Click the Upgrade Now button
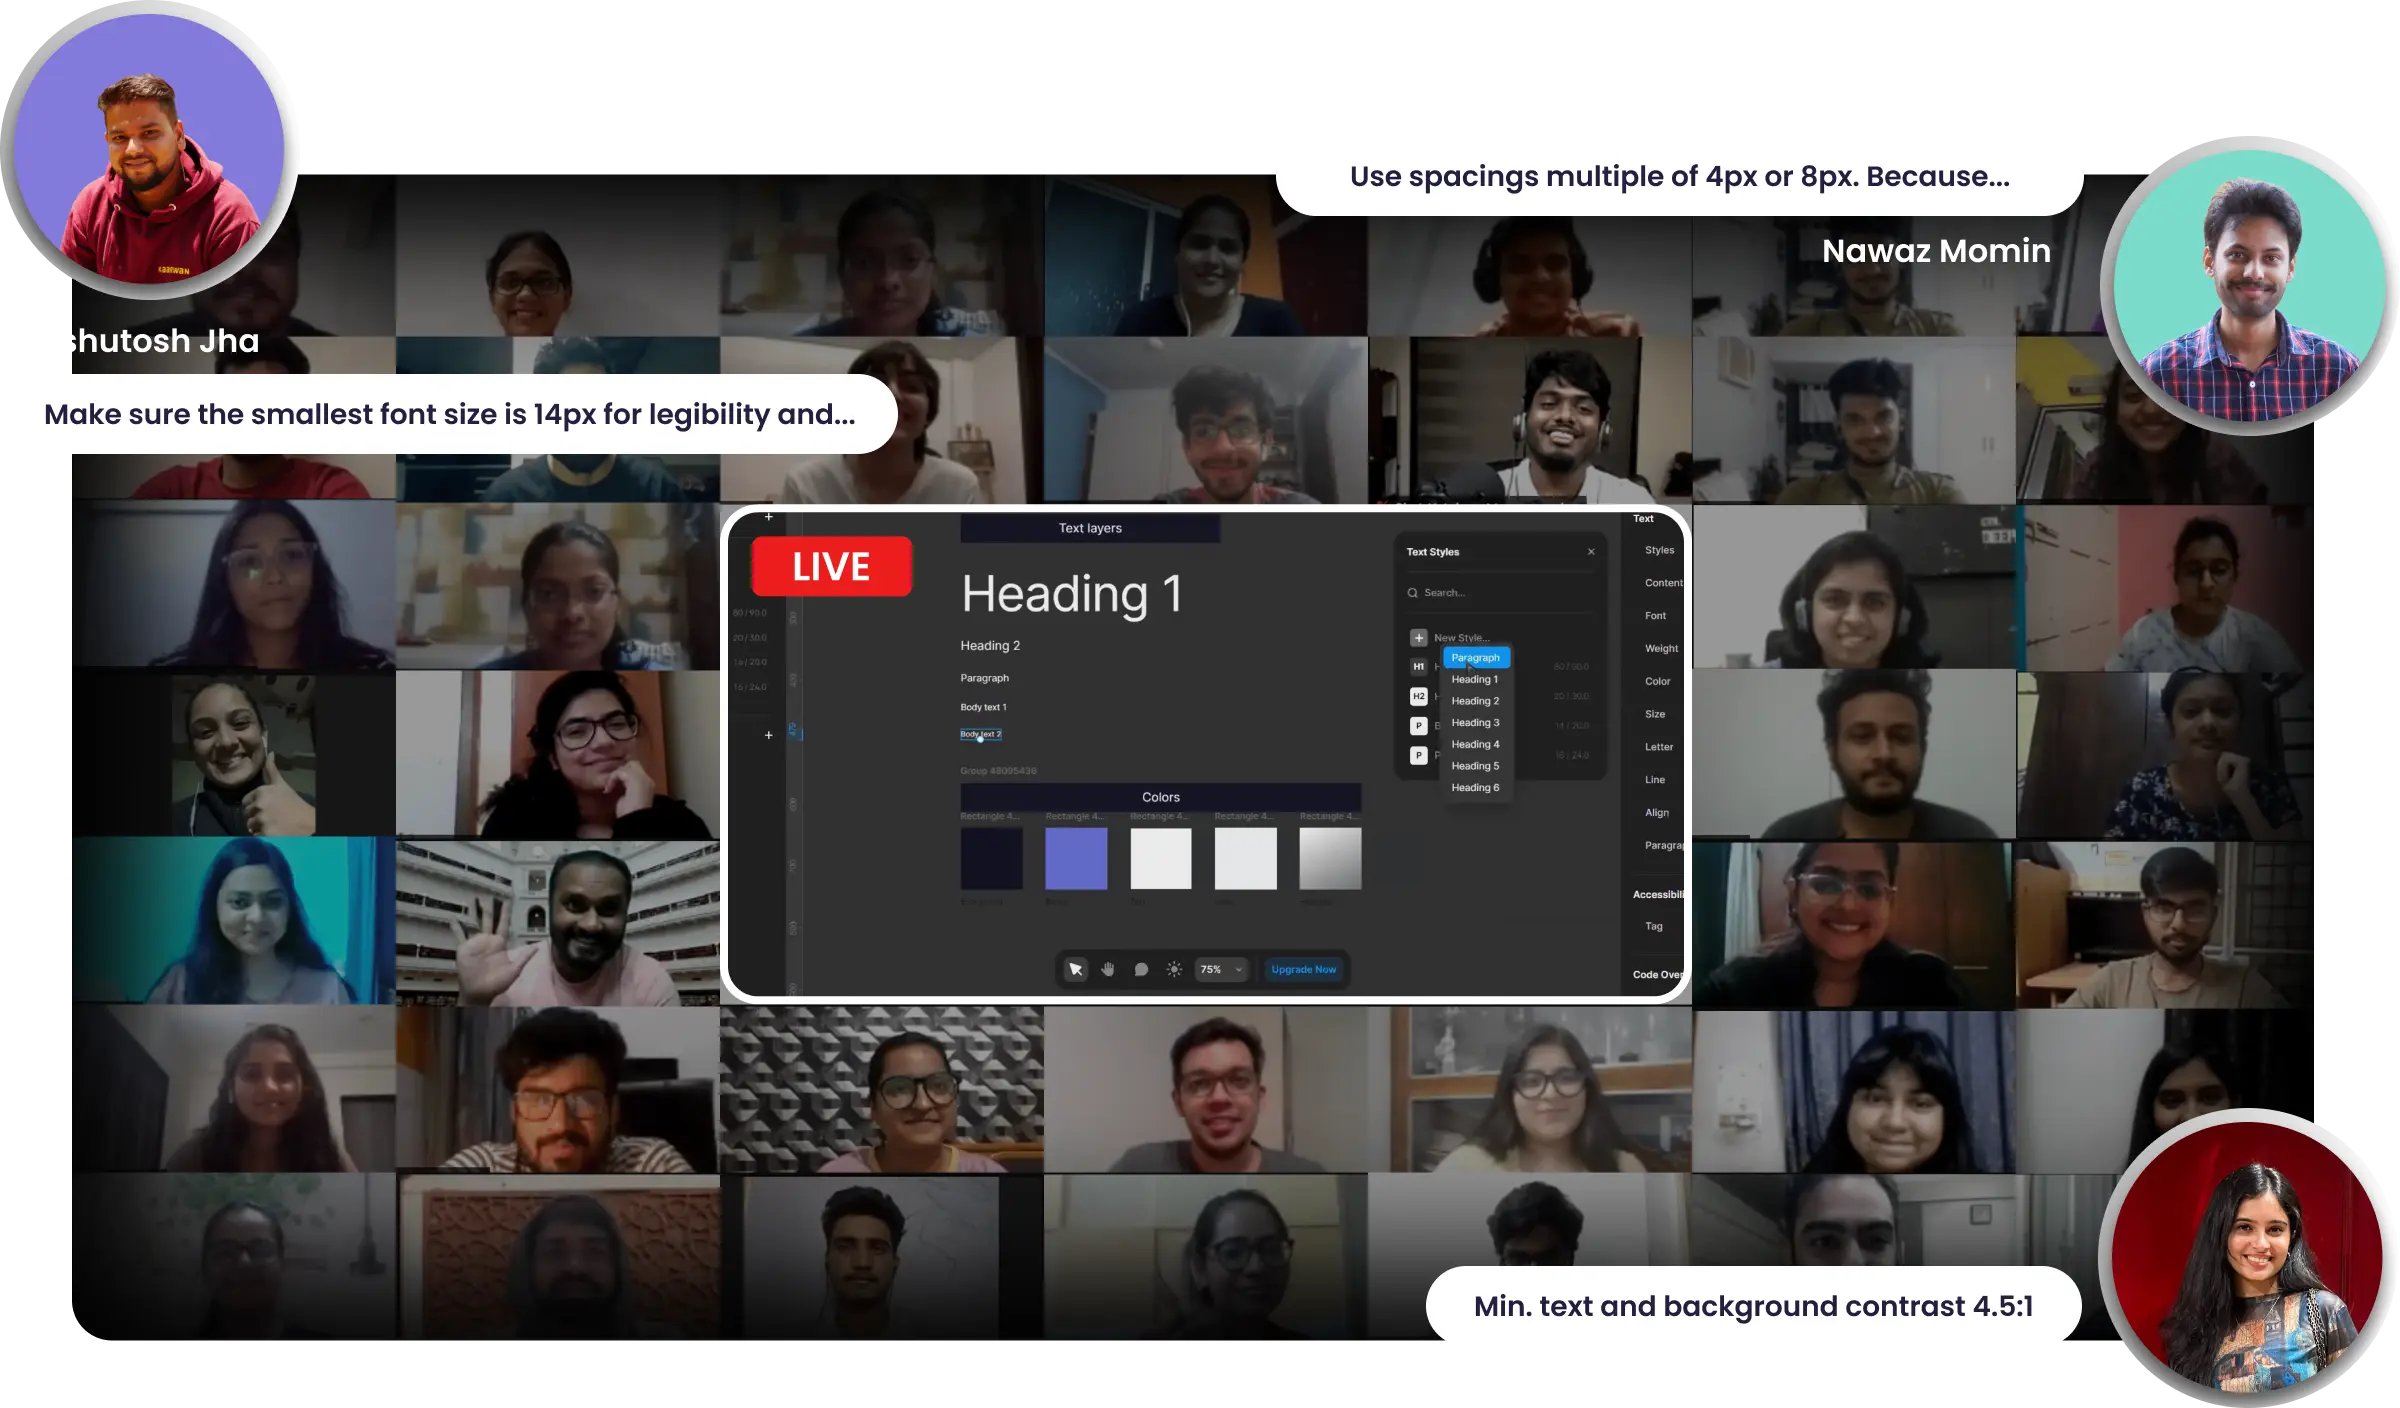This screenshot has height=1408, width=2400. [x=1303, y=969]
